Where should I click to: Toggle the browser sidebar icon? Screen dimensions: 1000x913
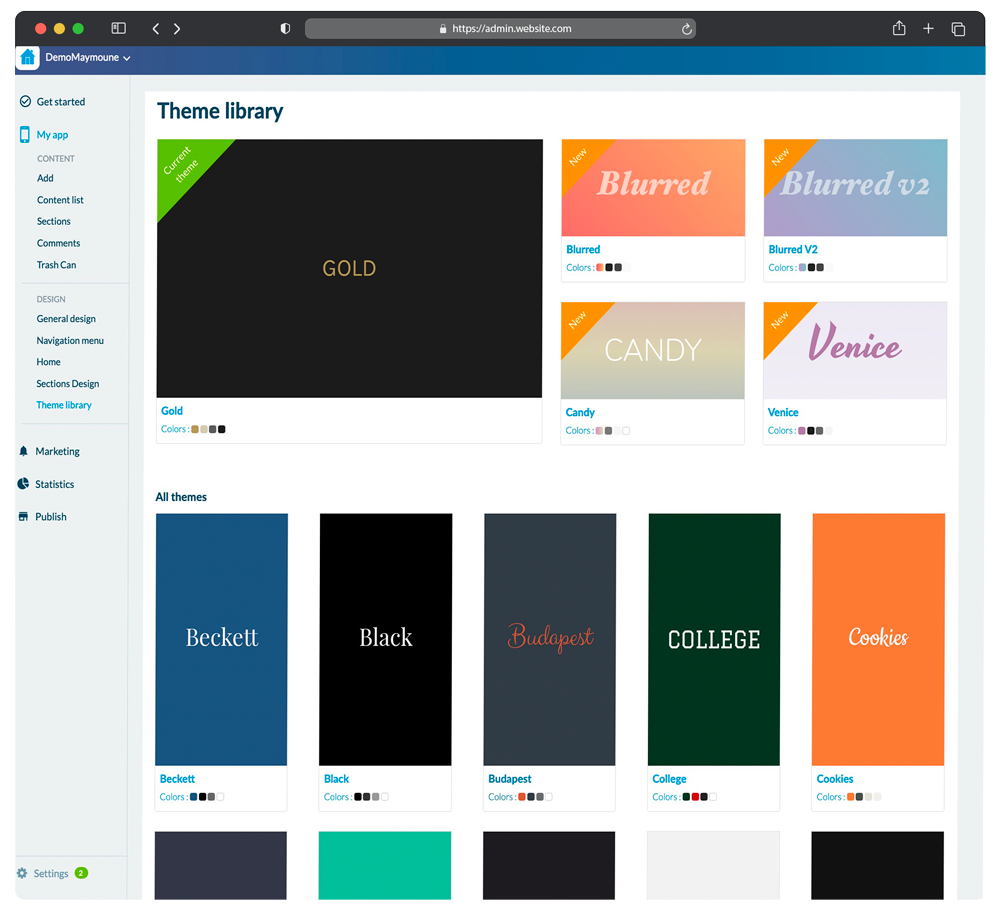(119, 28)
